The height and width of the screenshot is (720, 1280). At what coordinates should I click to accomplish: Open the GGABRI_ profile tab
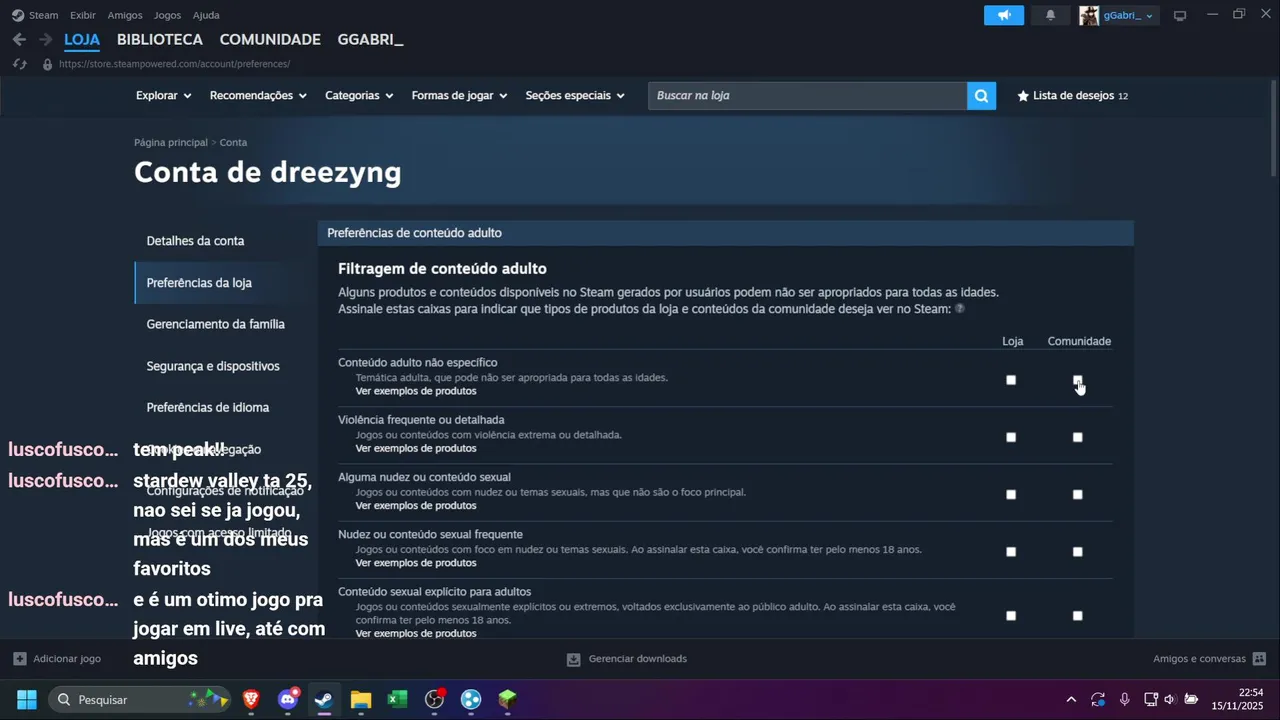point(370,40)
